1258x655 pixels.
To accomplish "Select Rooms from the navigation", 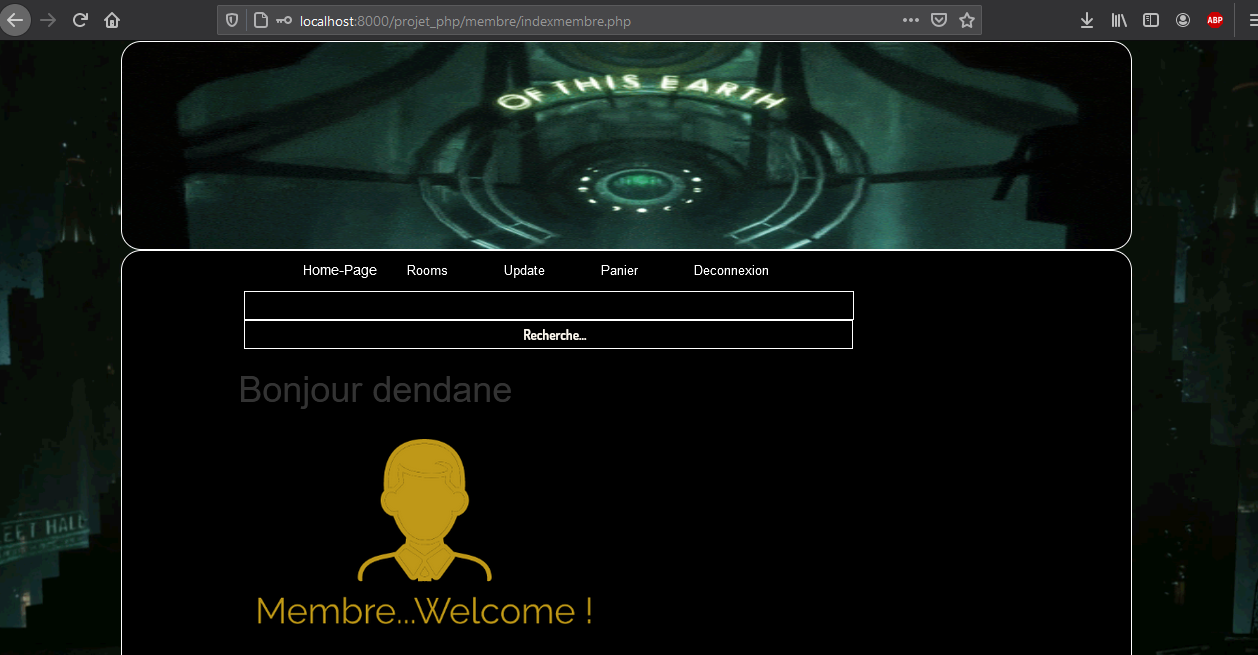I will click(426, 270).
